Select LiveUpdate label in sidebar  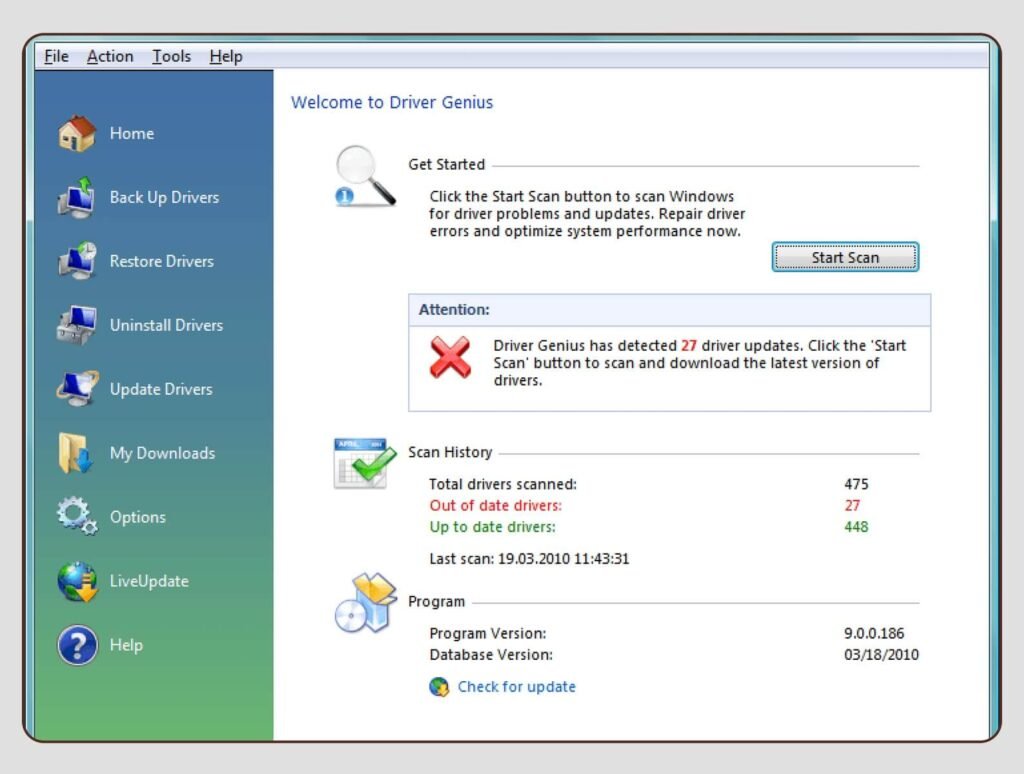click(149, 581)
